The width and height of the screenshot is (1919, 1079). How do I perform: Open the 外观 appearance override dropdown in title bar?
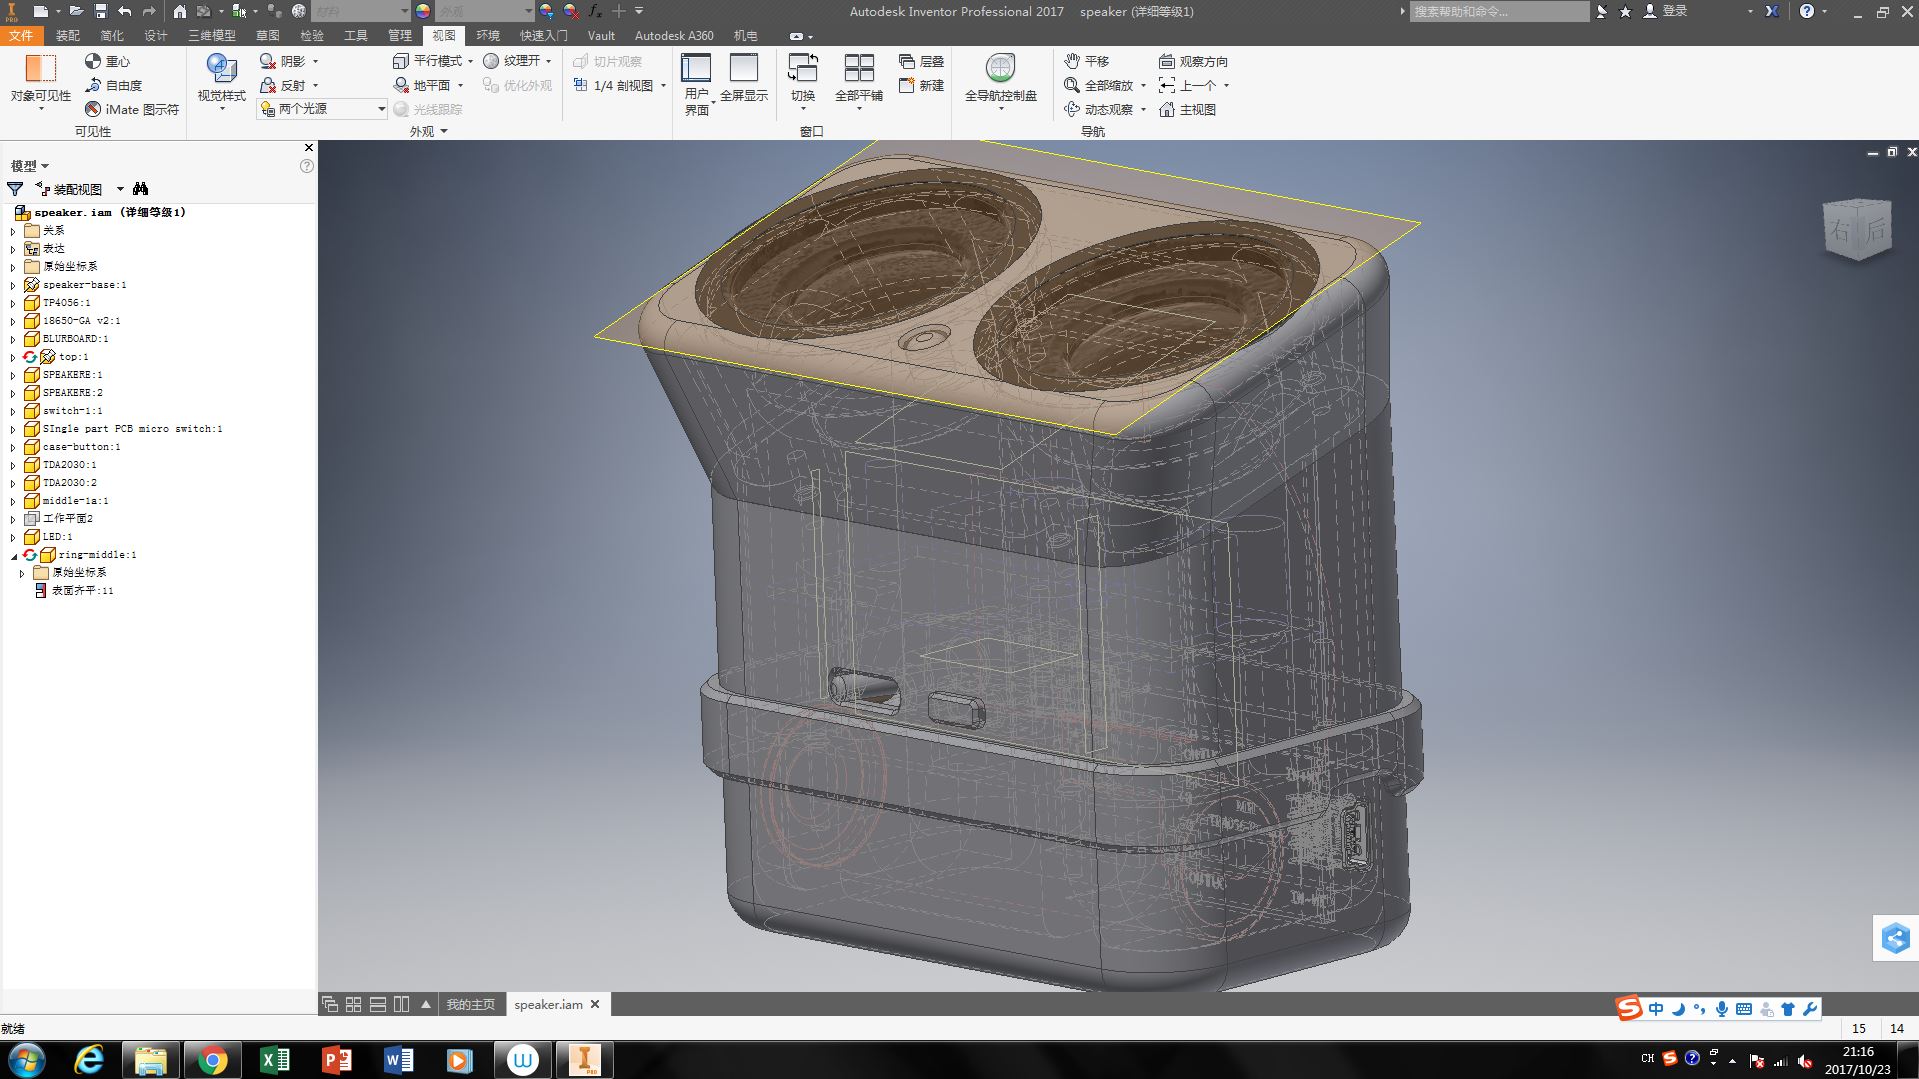coord(485,11)
